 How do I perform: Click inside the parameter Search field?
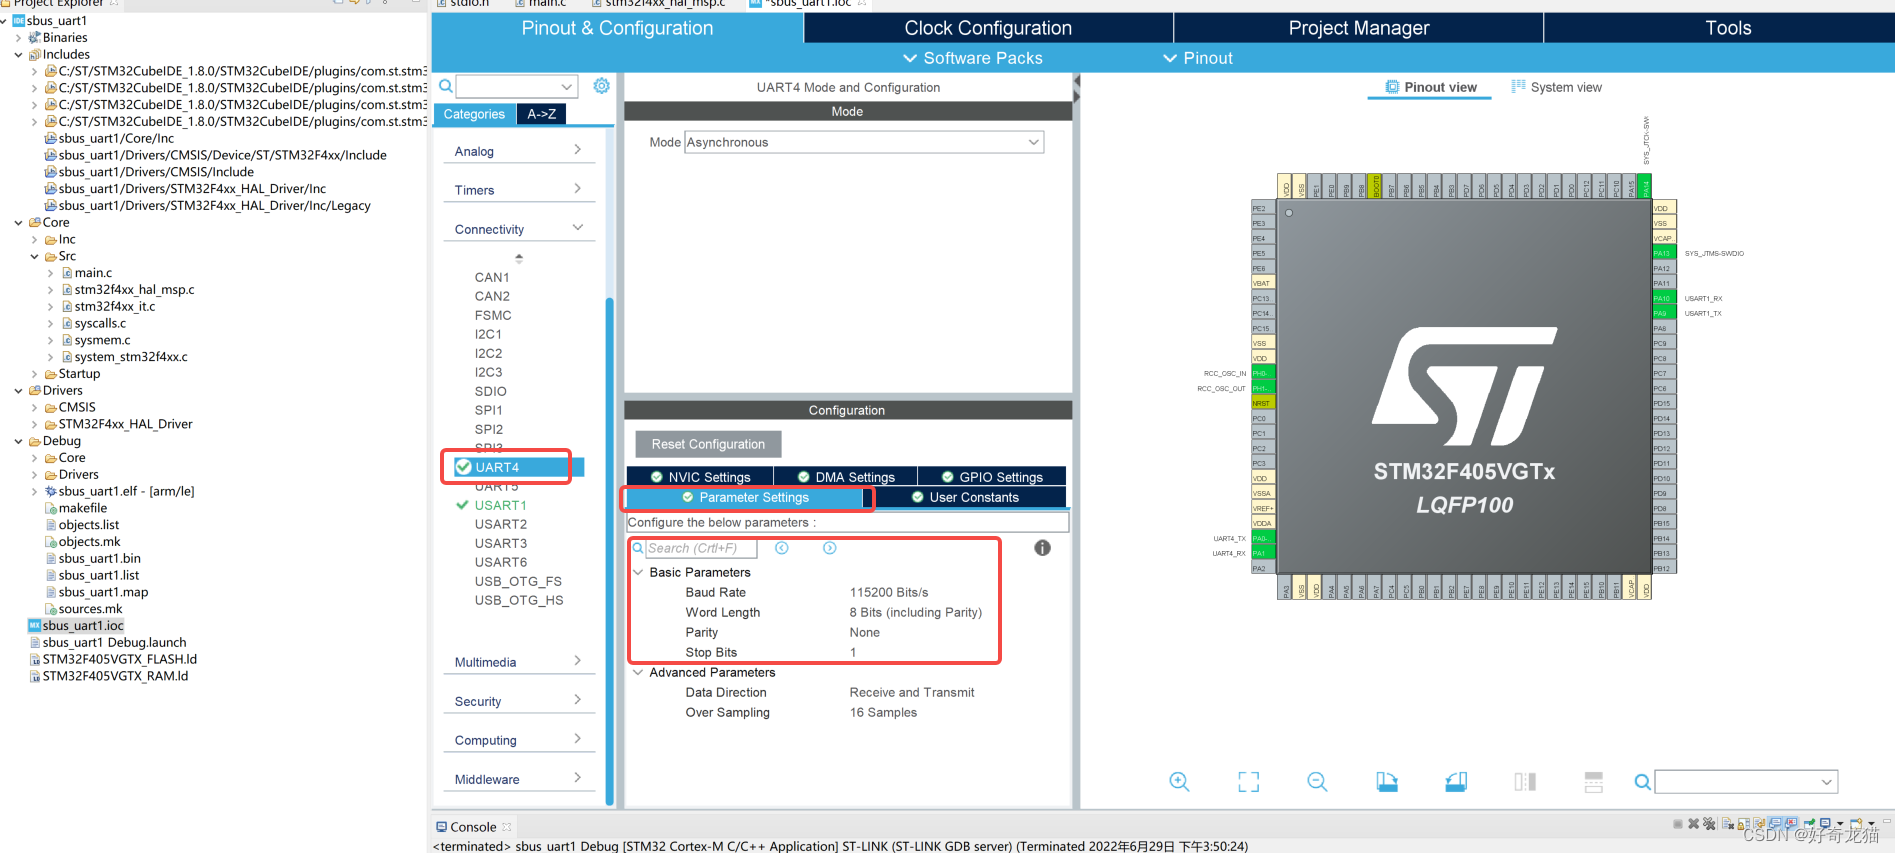700,548
